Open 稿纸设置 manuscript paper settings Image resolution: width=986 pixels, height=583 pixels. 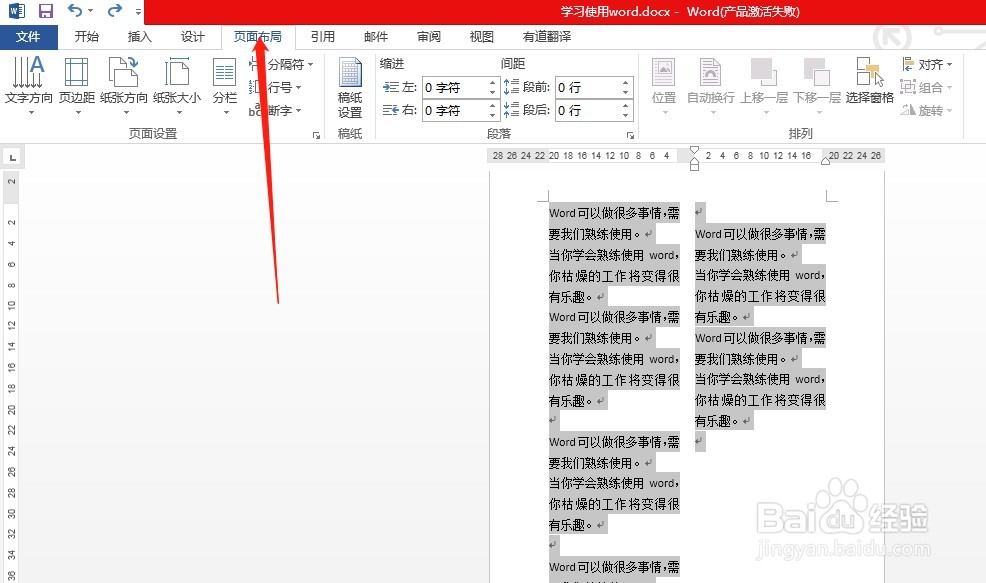click(x=350, y=90)
